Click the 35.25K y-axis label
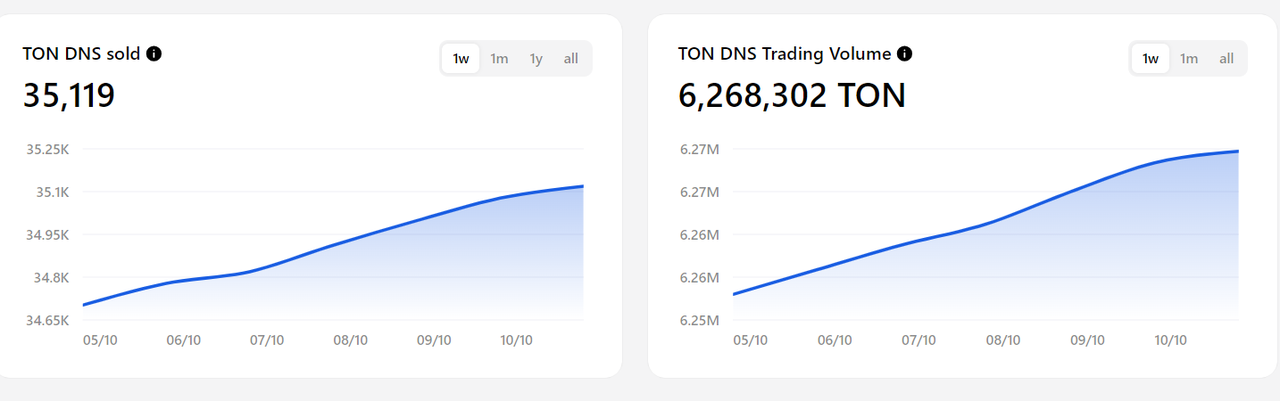The height and width of the screenshot is (401, 1280). click(x=47, y=150)
